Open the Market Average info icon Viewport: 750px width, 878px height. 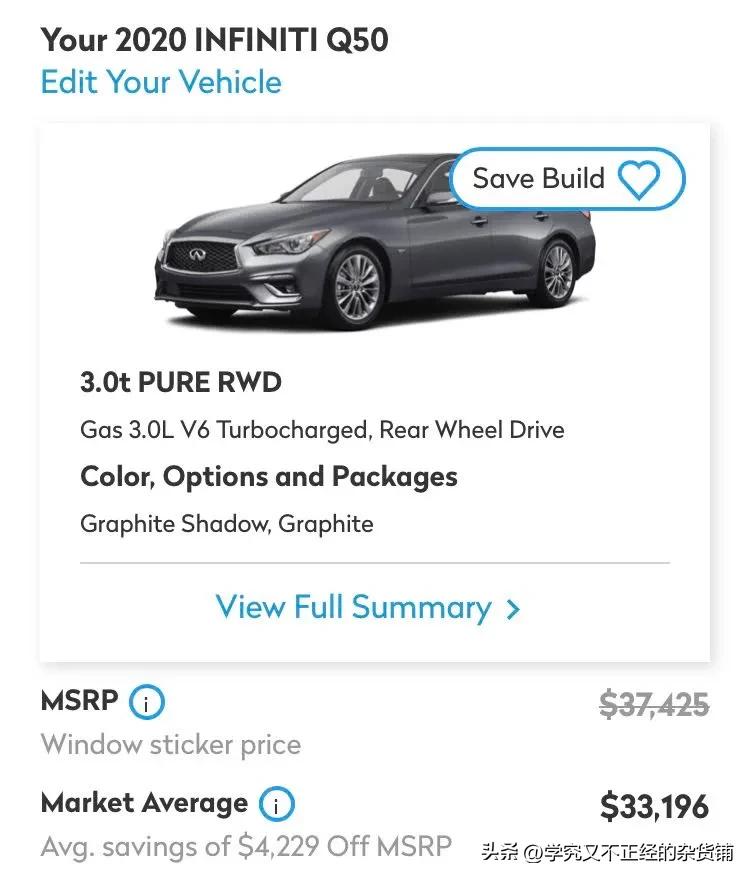276,804
